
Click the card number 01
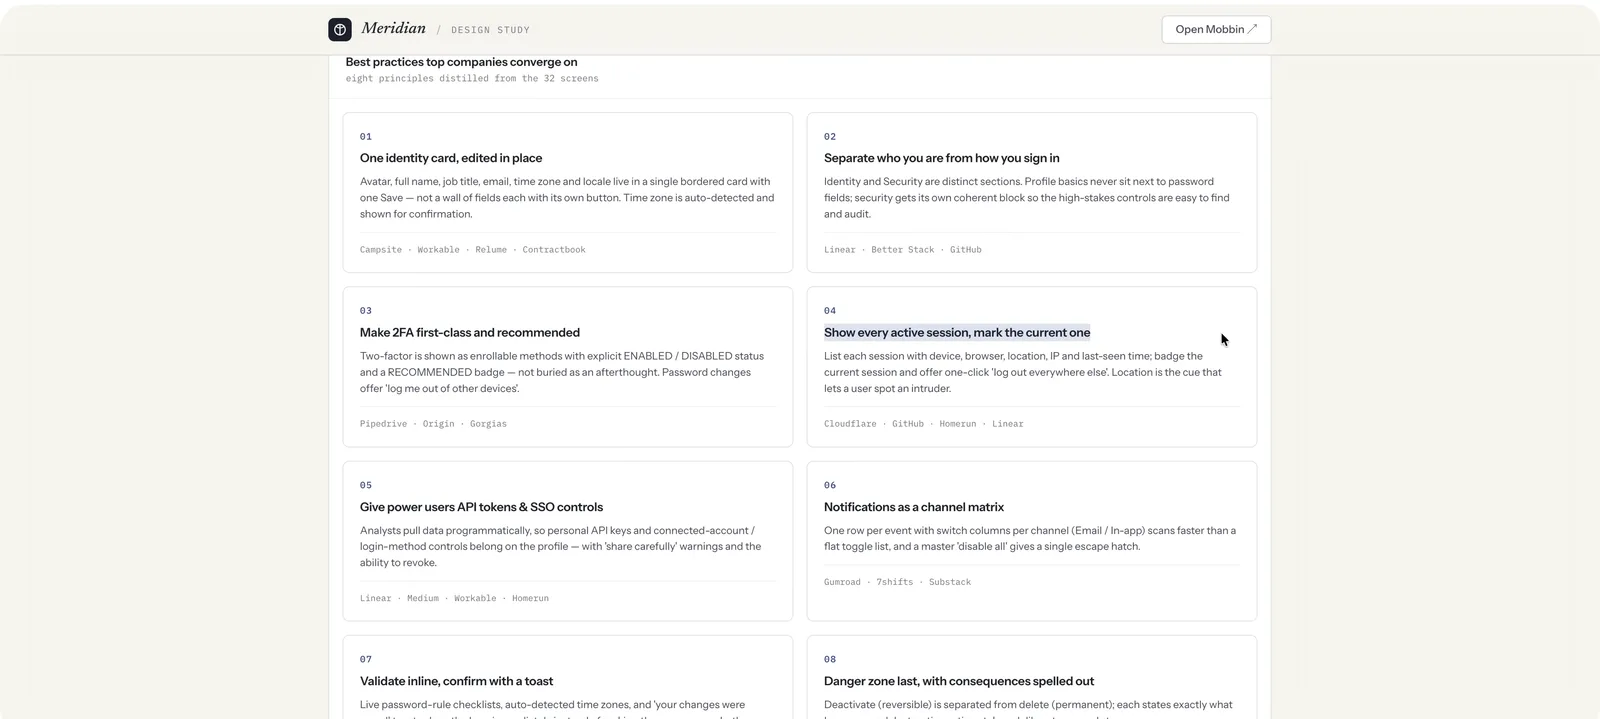366,136
